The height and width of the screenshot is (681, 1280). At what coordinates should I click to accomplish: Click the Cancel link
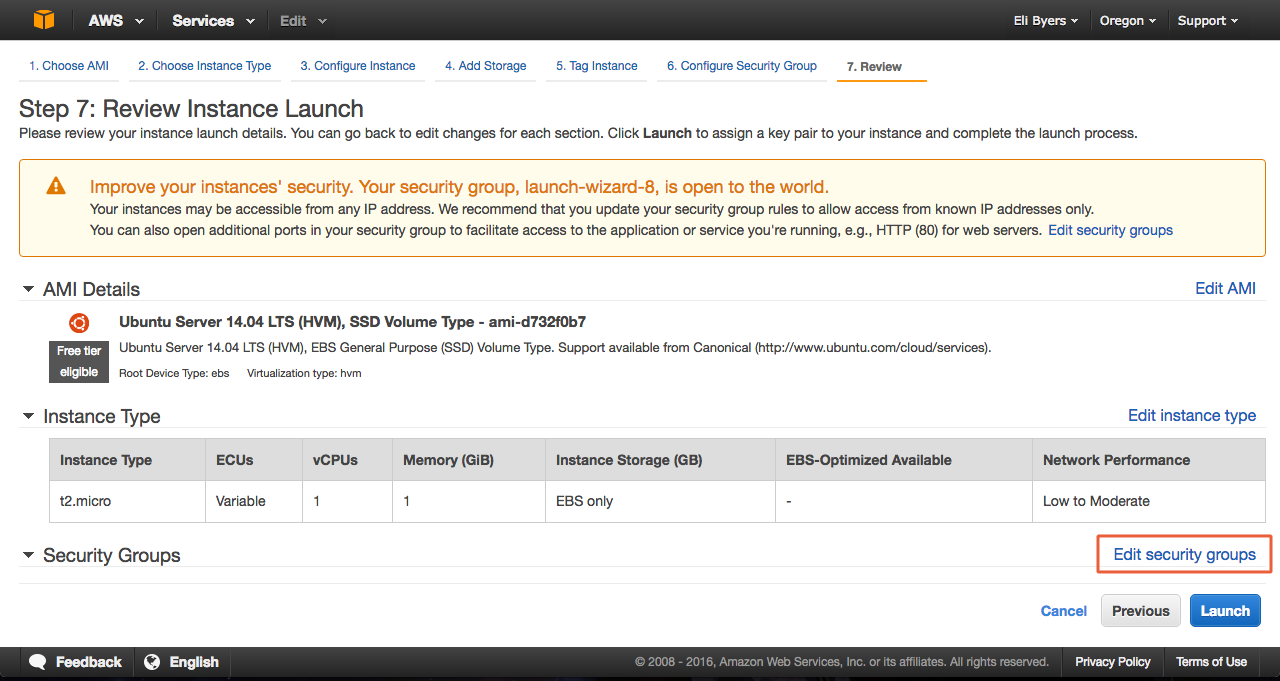[x=1064, y=611]
